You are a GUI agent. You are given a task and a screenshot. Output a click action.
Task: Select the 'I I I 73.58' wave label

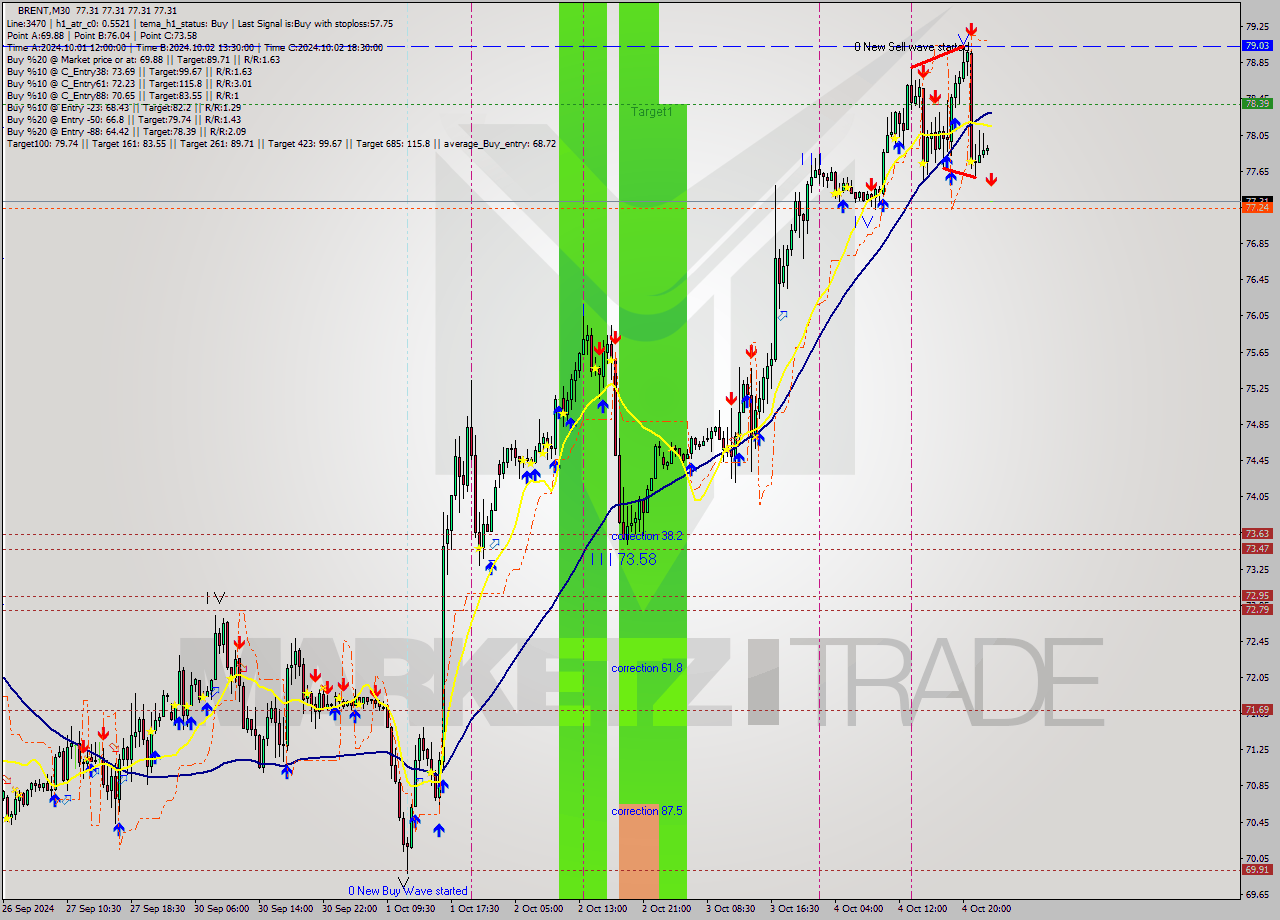(x=623, y=559)
